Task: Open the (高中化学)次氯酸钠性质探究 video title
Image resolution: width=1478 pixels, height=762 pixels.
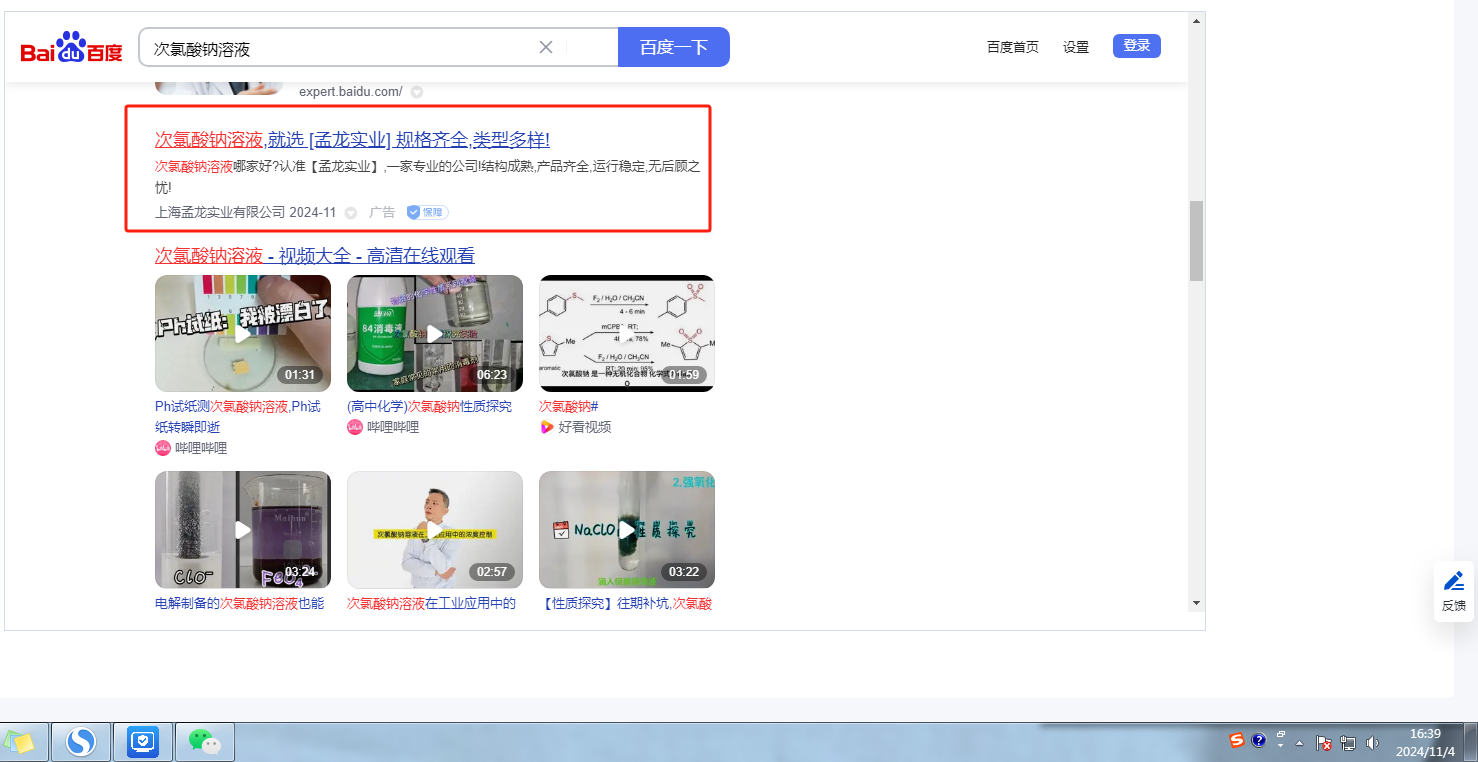Action: tap(429, 406)
